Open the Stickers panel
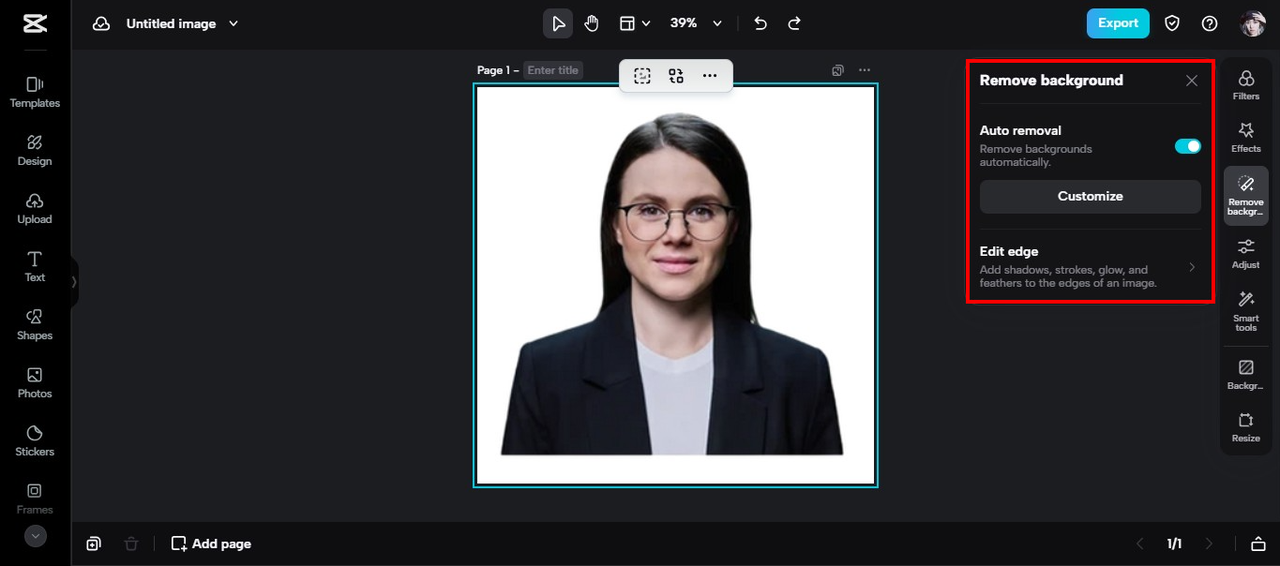The image size is (1280, 566). [x=35, y=440]
